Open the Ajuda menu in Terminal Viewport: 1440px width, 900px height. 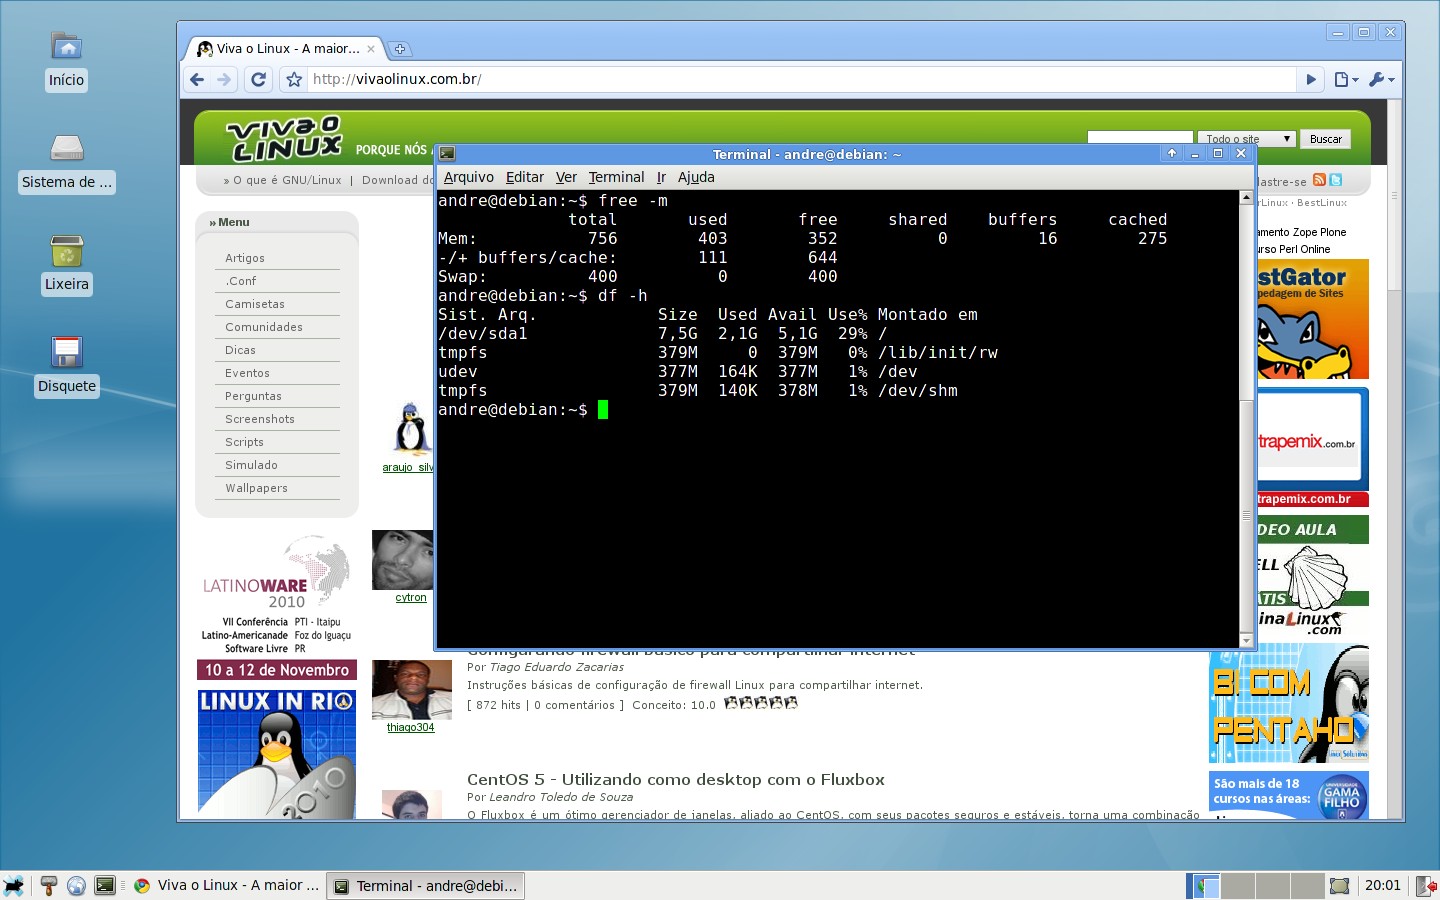(x=696, y=177)
